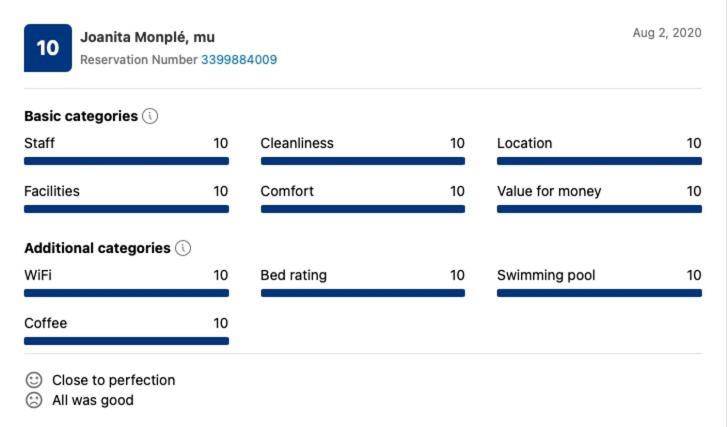This screenshot has height=427, width=727.
Task: Click the Location rating bar
Action: (x=599, y=161)
